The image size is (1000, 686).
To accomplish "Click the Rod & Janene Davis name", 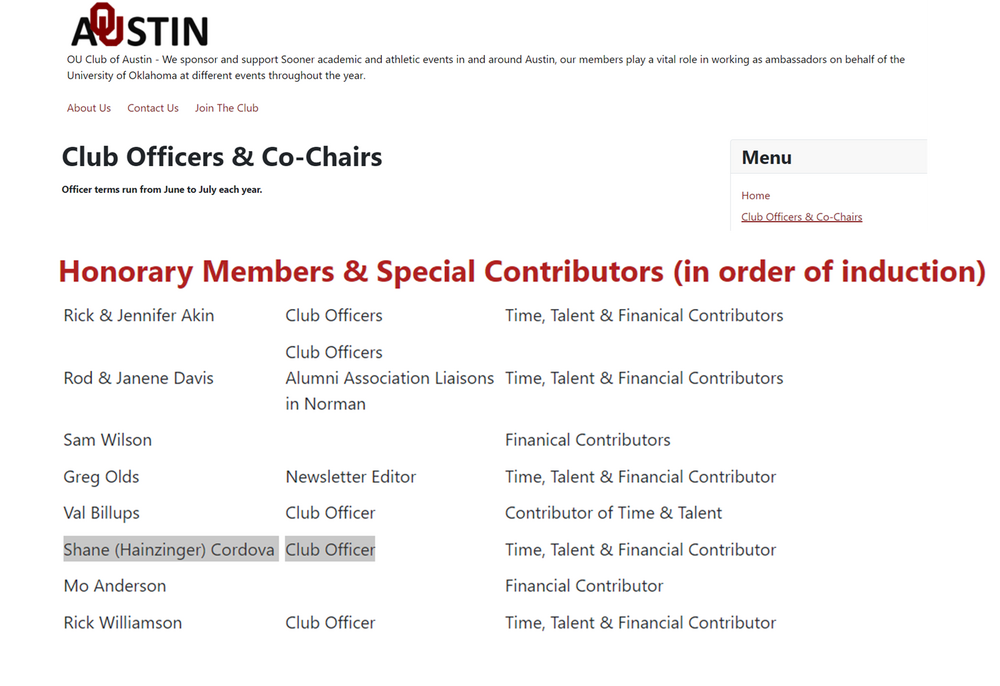I will click(138, 378).
